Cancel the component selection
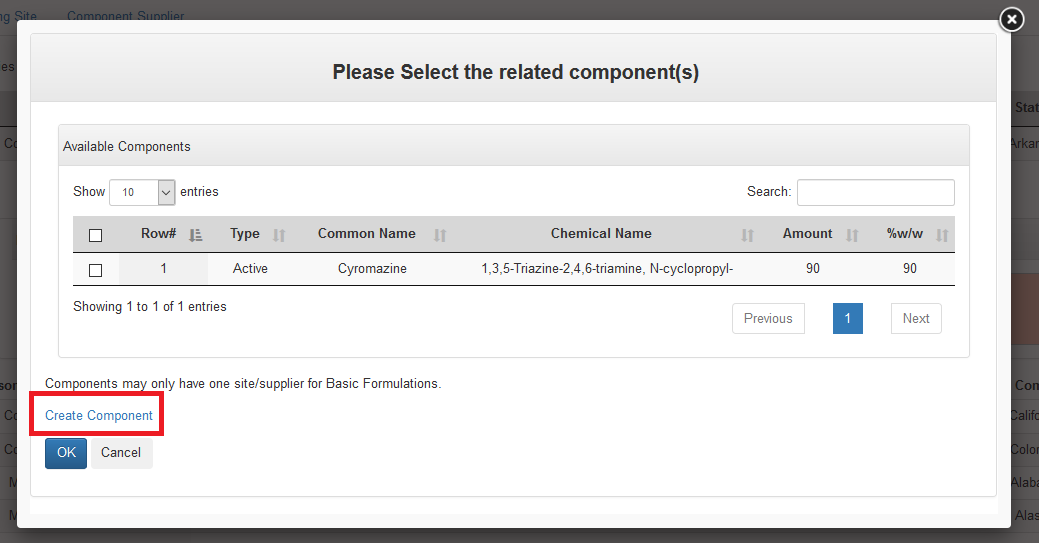1039x543 pixels. [x=121, y=453]
